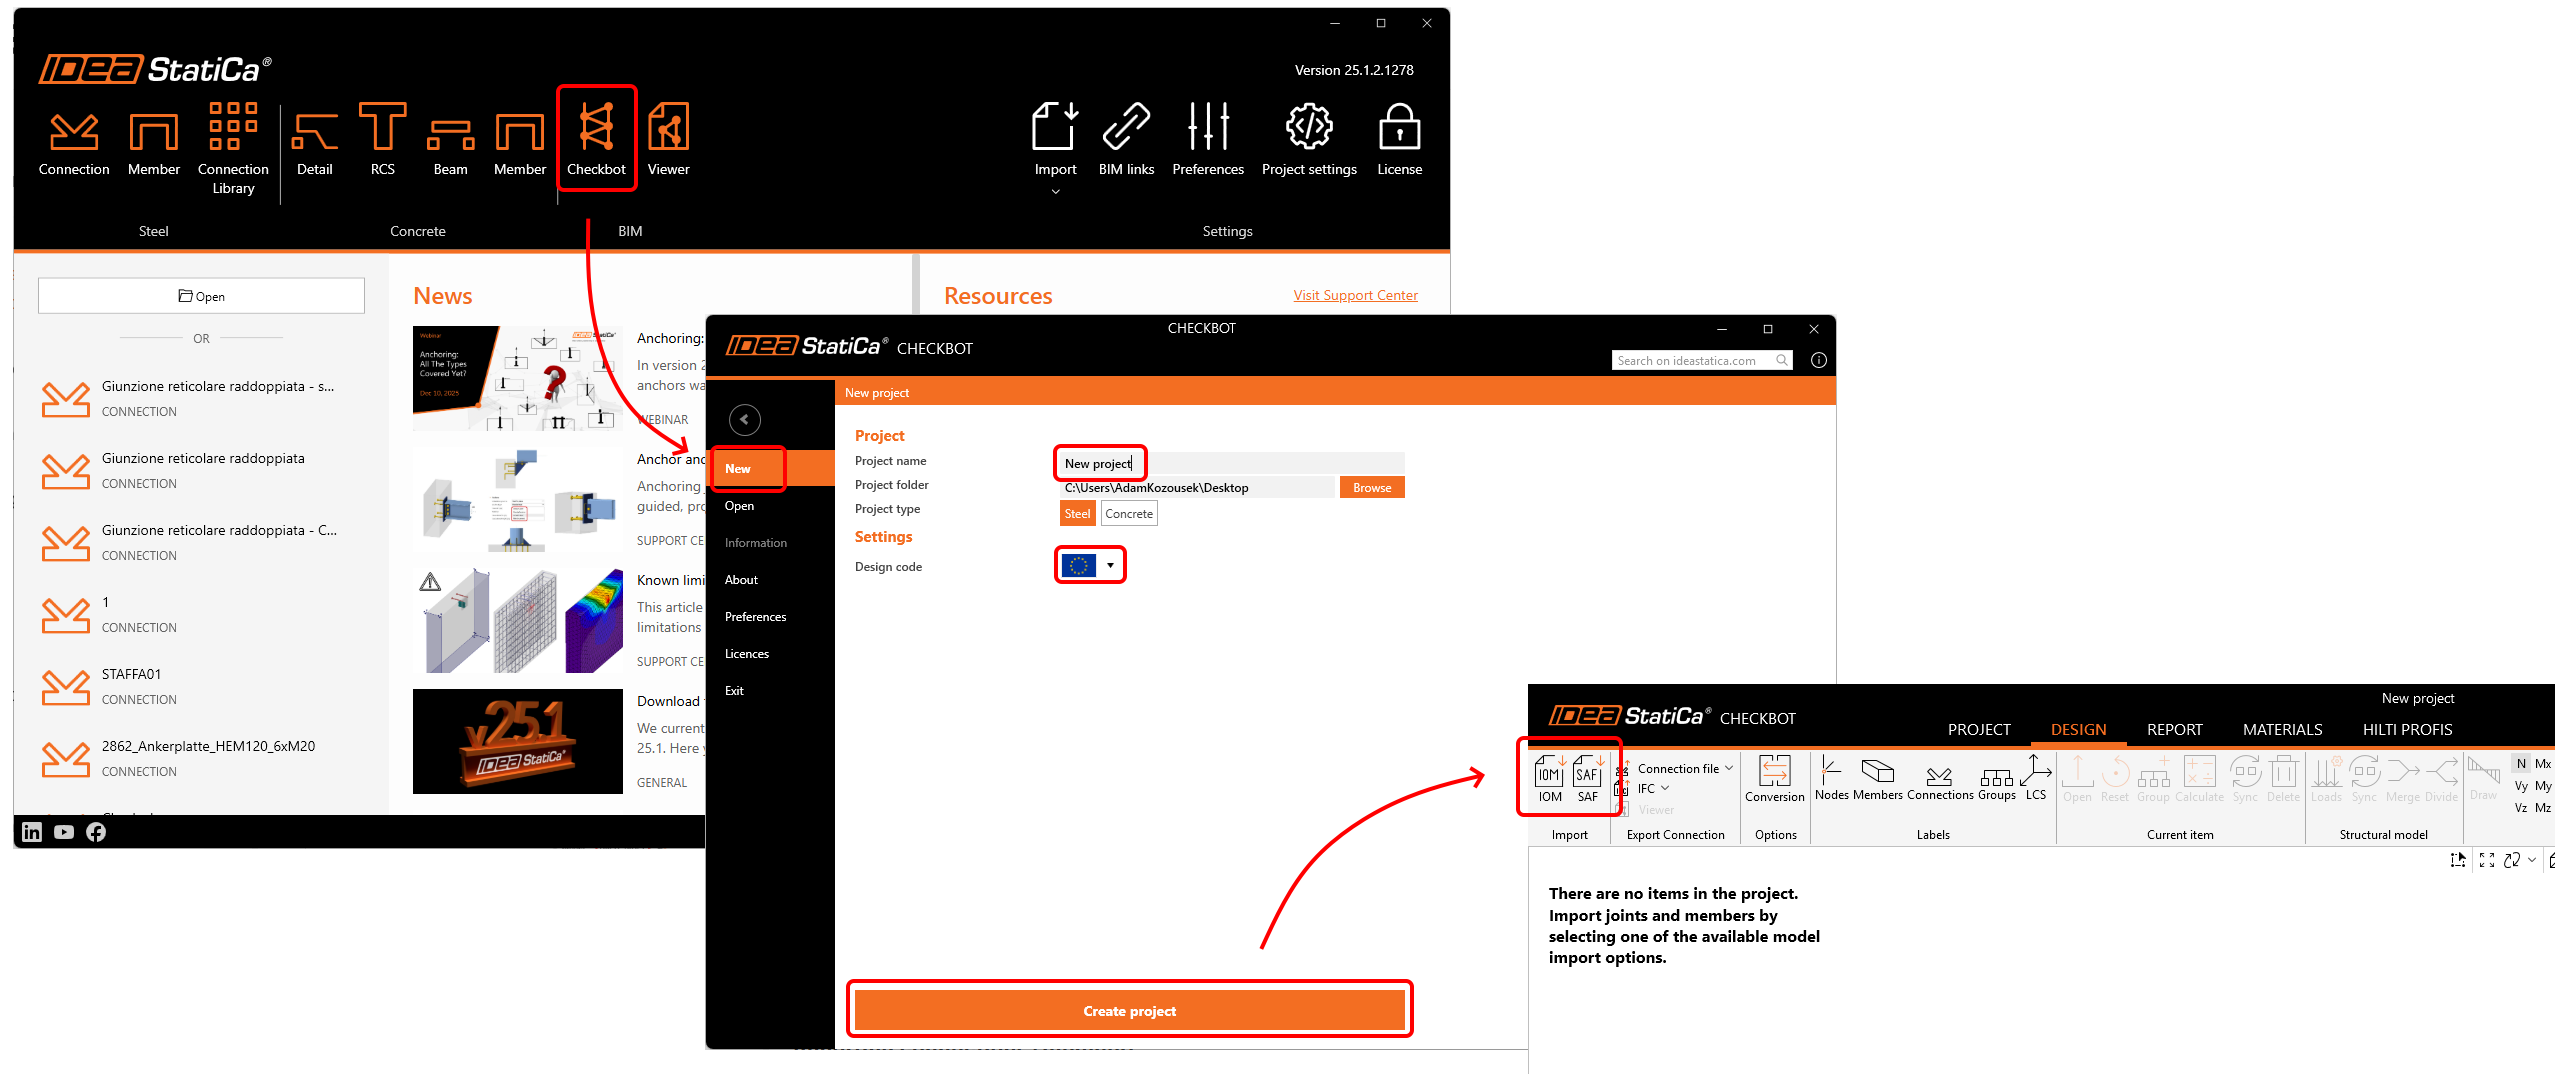Click the info icon beside the search box
This screenshot has height=1074, width=2563.
pyautogui.click(x=1819, y=361)
